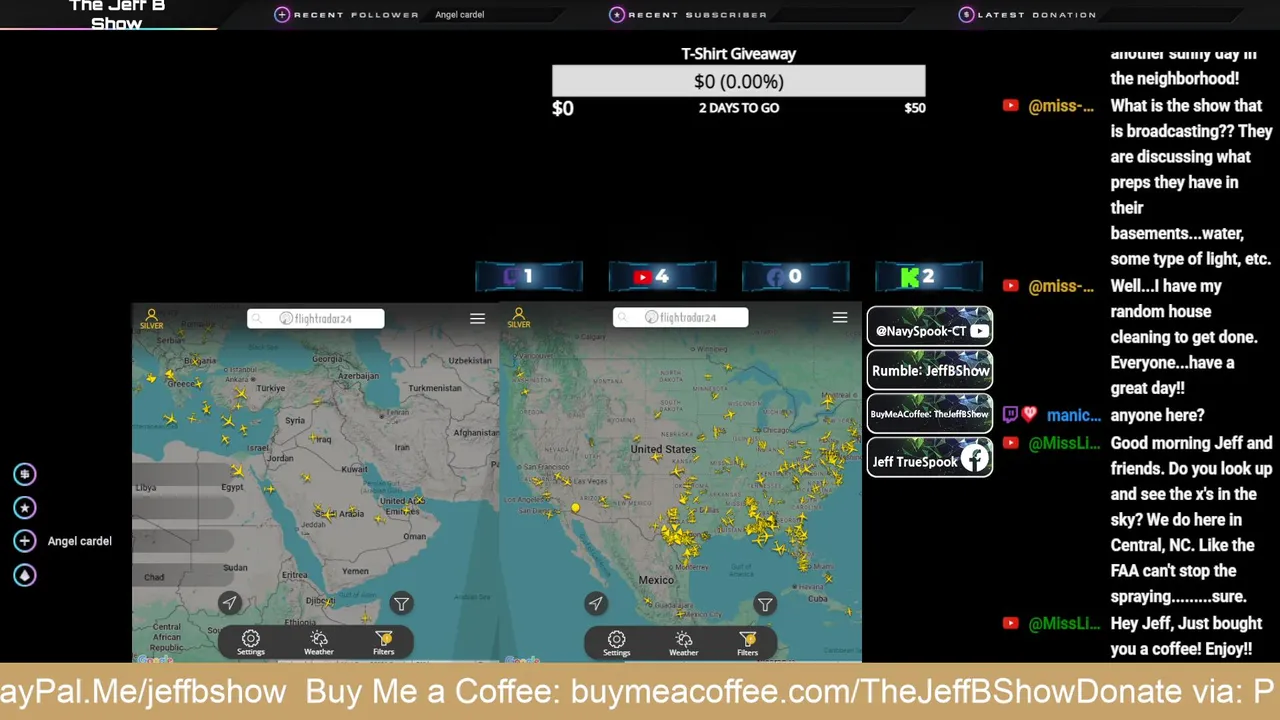The height and width of the screenshot is (720, 1280).
Task: Click 'Angel cardel' next to Recent Follower
Action: [x=459, y=15]
